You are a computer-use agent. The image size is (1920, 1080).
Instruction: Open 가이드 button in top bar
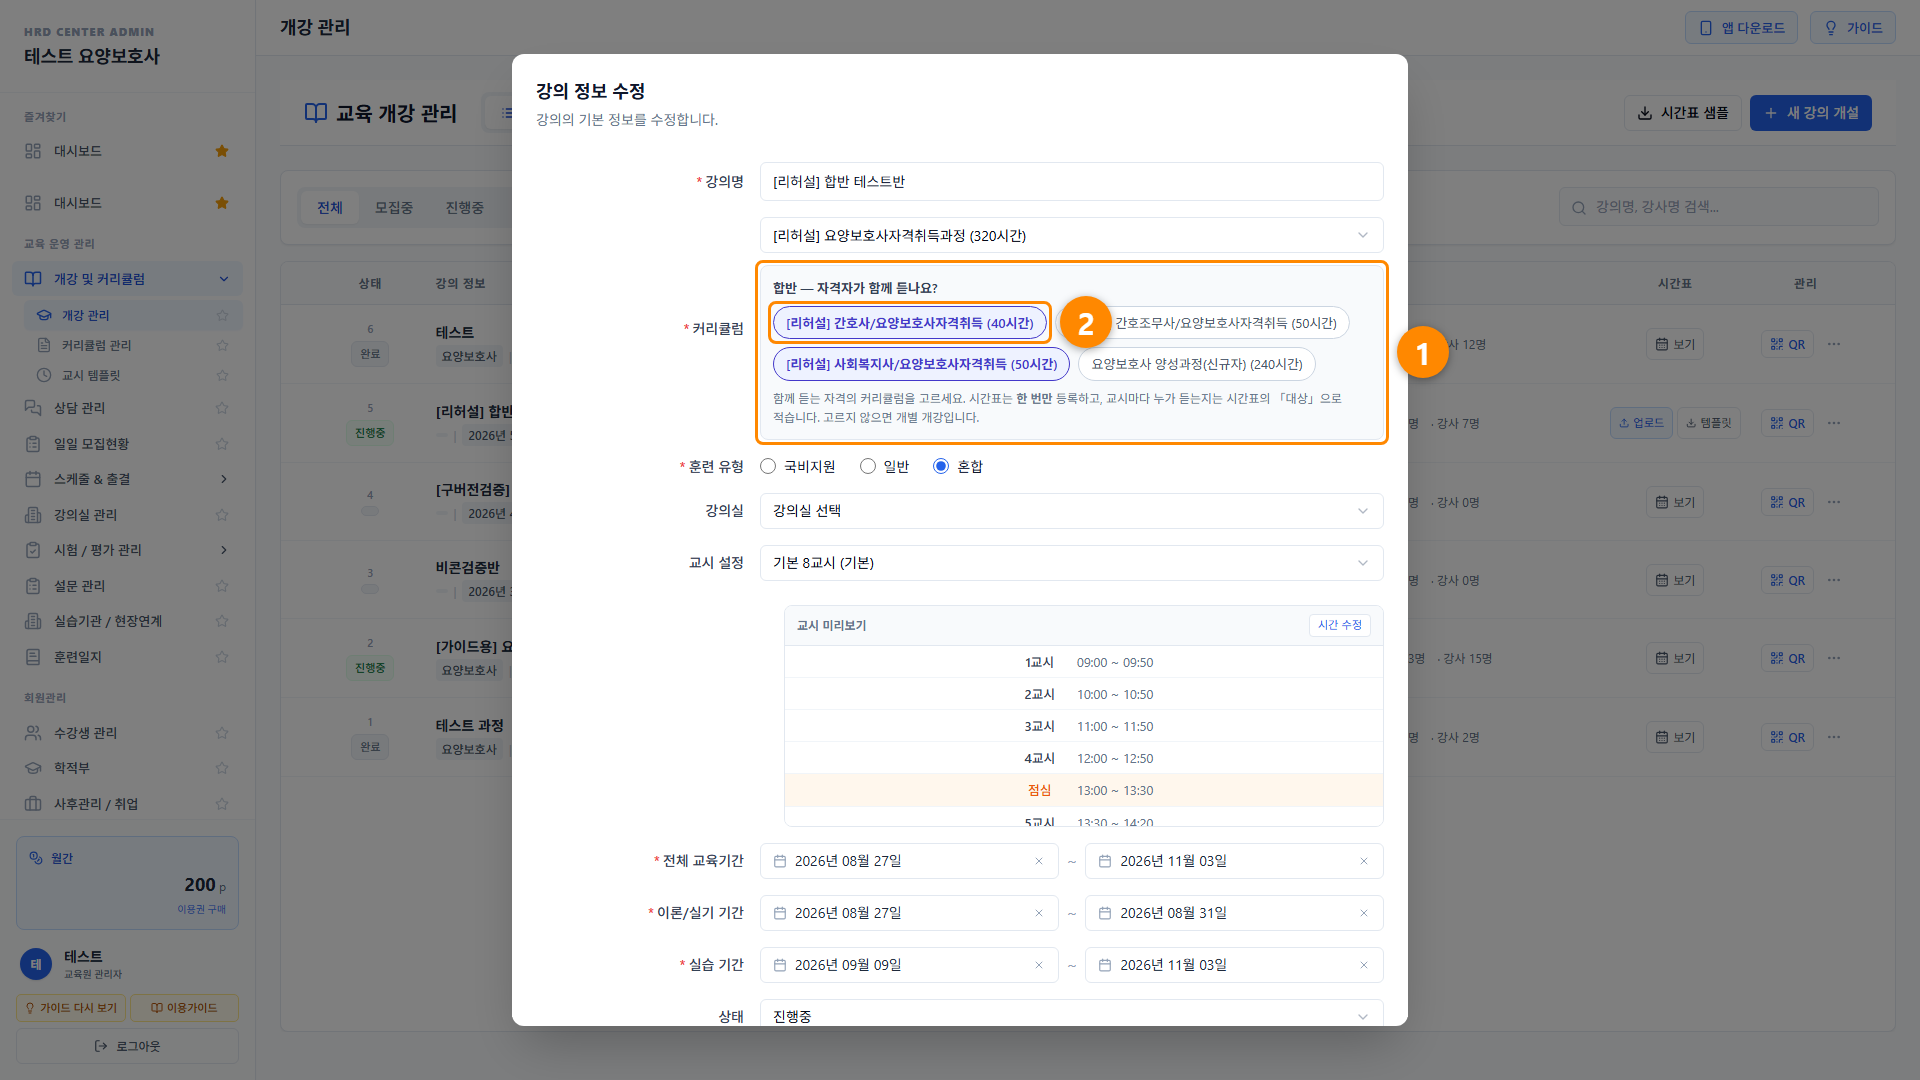(1852, 28)
